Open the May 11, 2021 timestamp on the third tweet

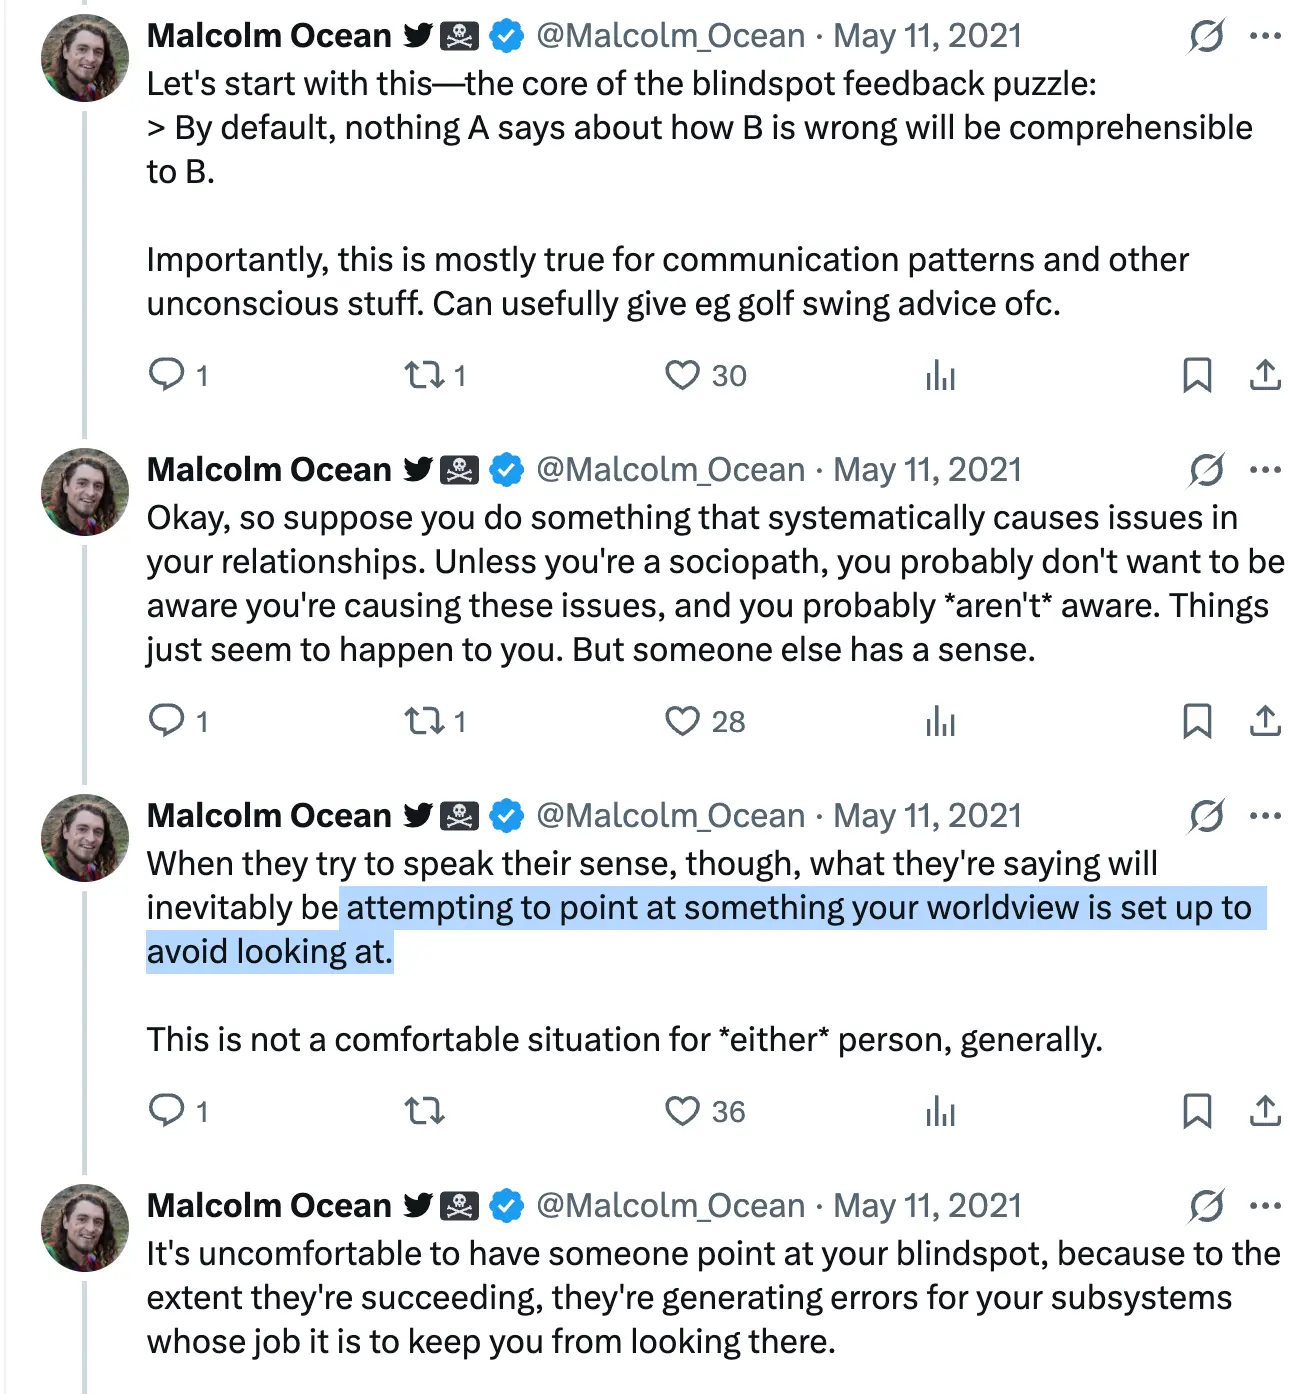927,816
